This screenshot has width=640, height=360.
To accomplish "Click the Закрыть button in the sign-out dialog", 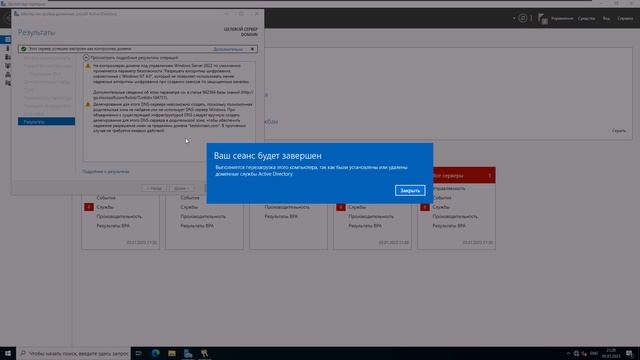I will pyautogui.click(x=410, y=191).
